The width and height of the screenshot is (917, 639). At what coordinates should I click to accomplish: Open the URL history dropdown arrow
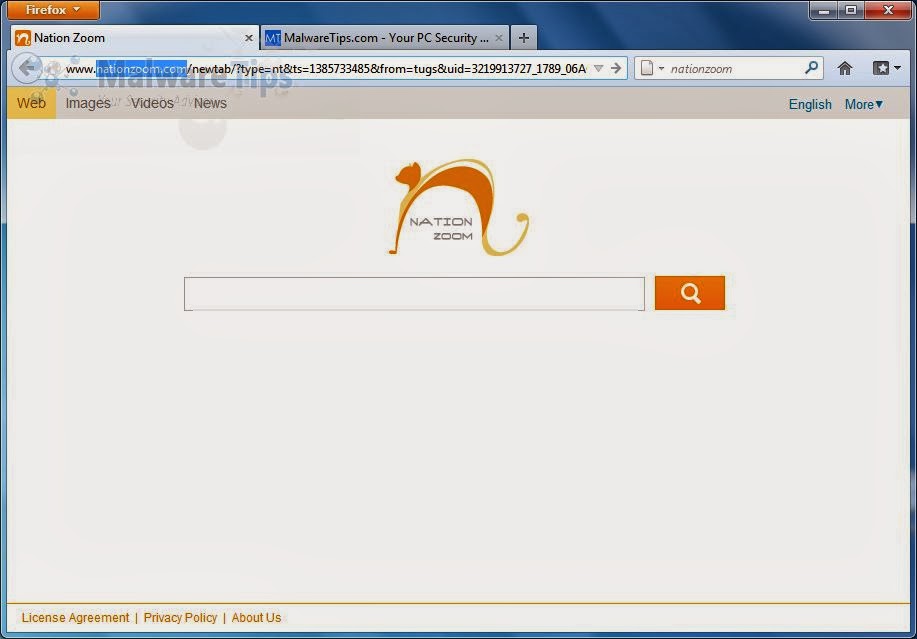pos(598,69)
